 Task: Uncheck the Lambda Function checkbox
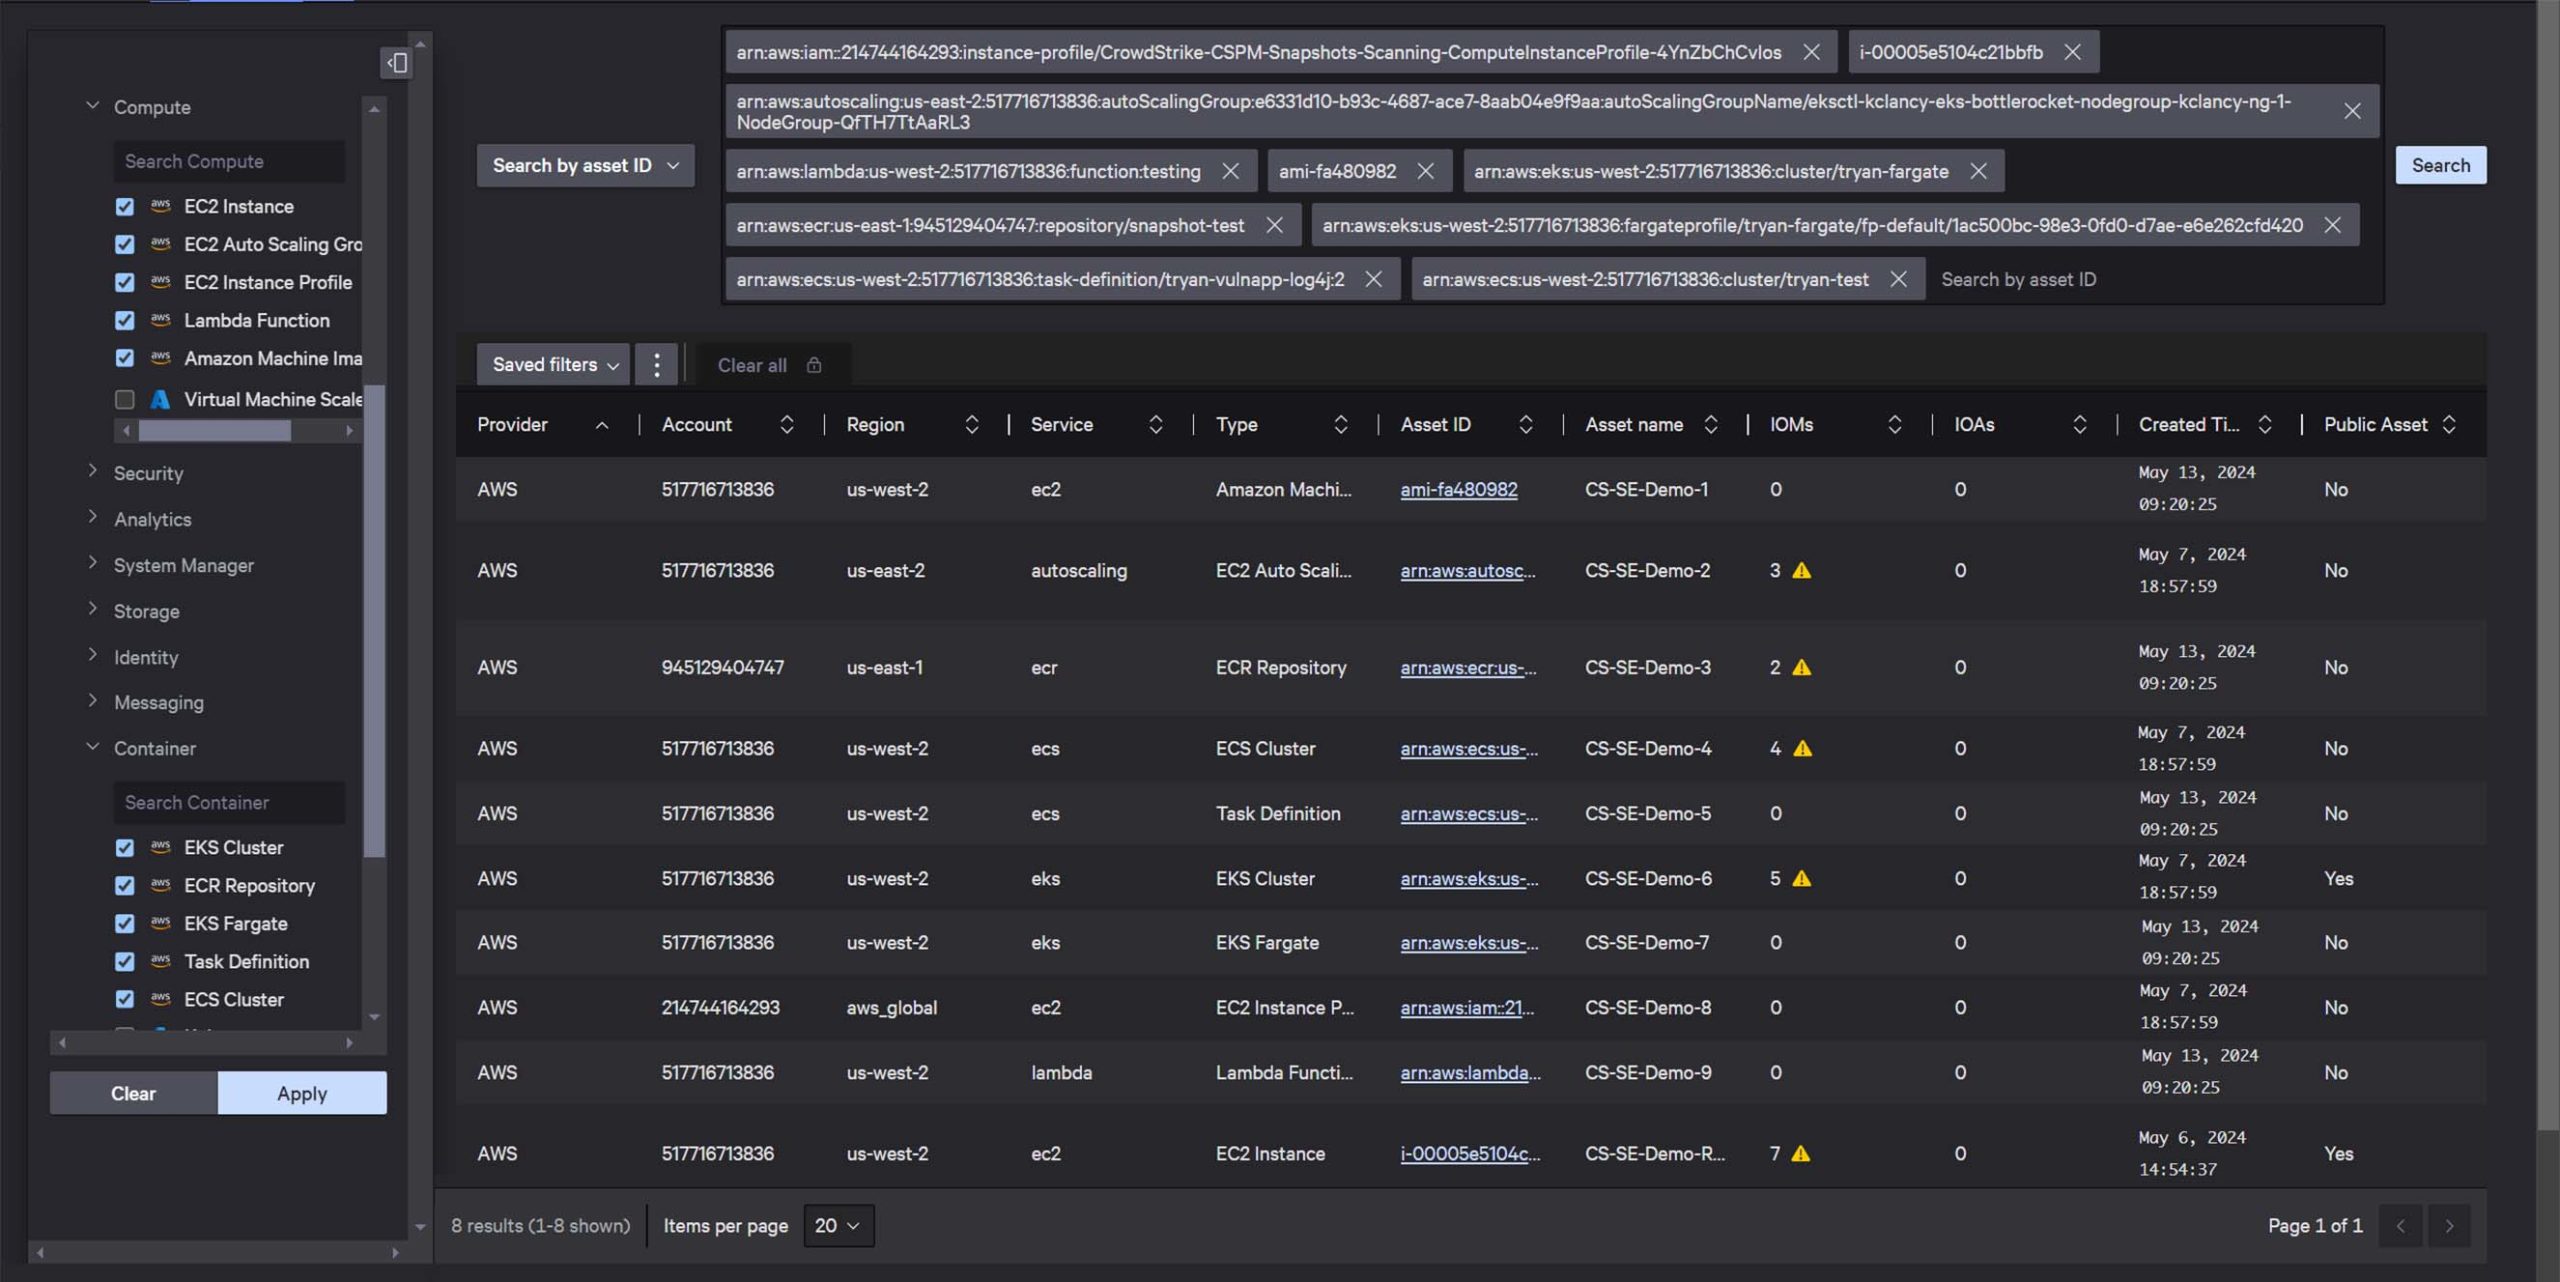125,321
